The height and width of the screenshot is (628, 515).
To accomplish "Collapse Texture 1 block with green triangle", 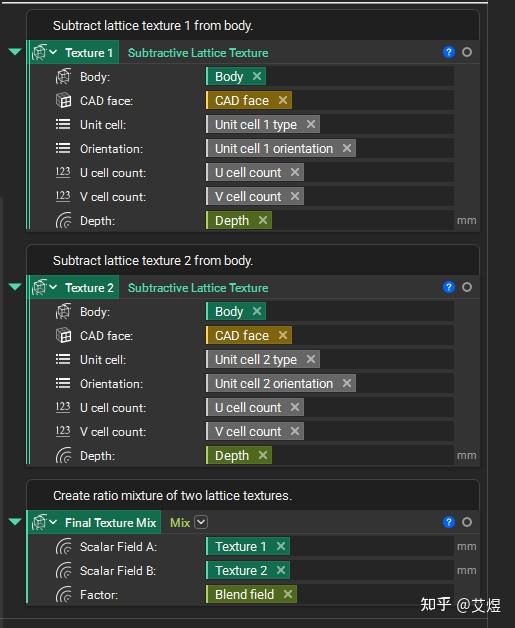I will (15, 52).
